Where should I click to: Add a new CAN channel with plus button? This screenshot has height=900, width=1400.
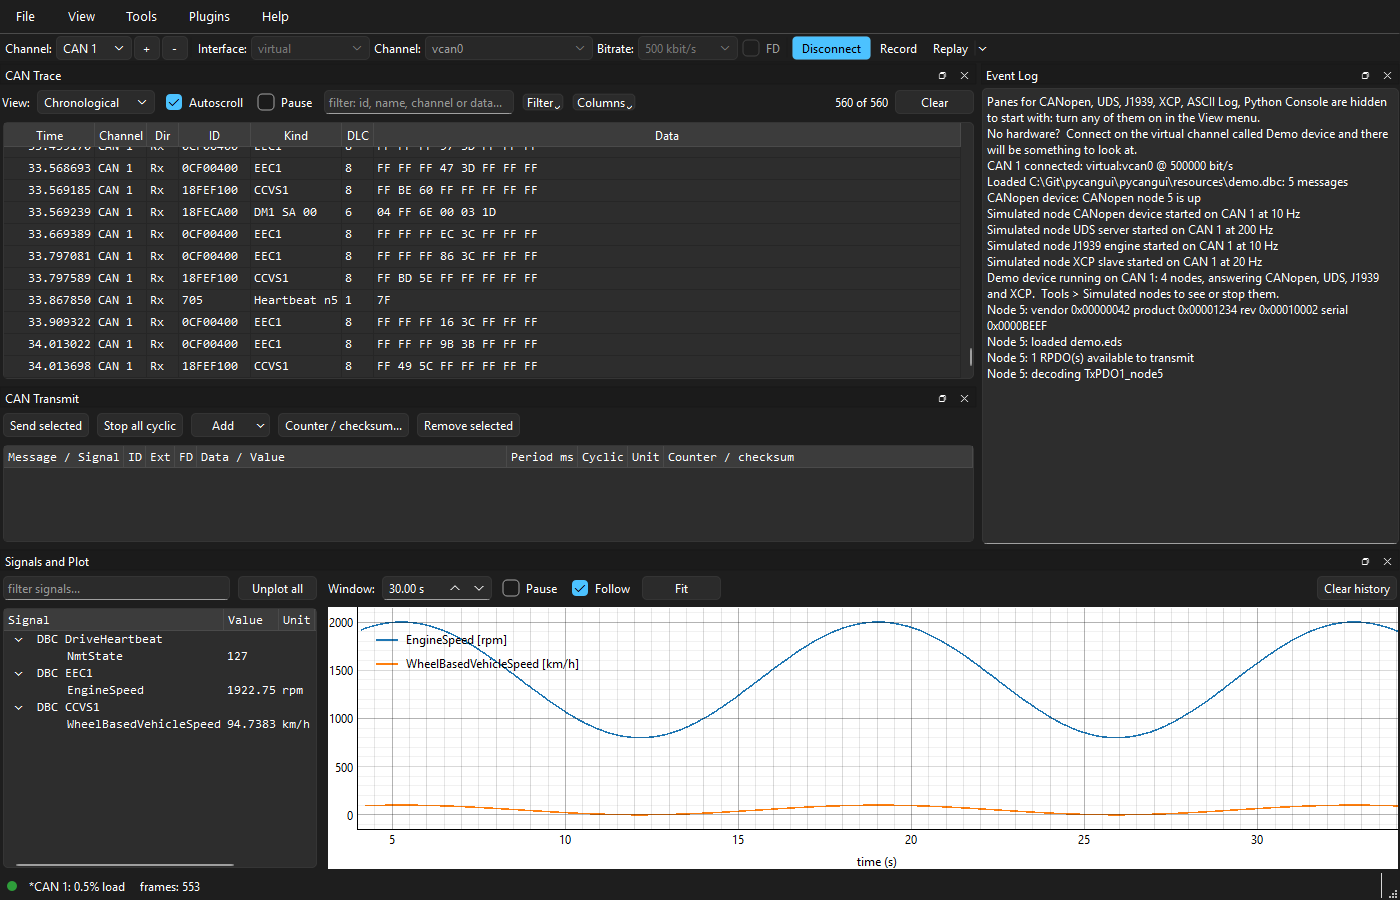146,48
